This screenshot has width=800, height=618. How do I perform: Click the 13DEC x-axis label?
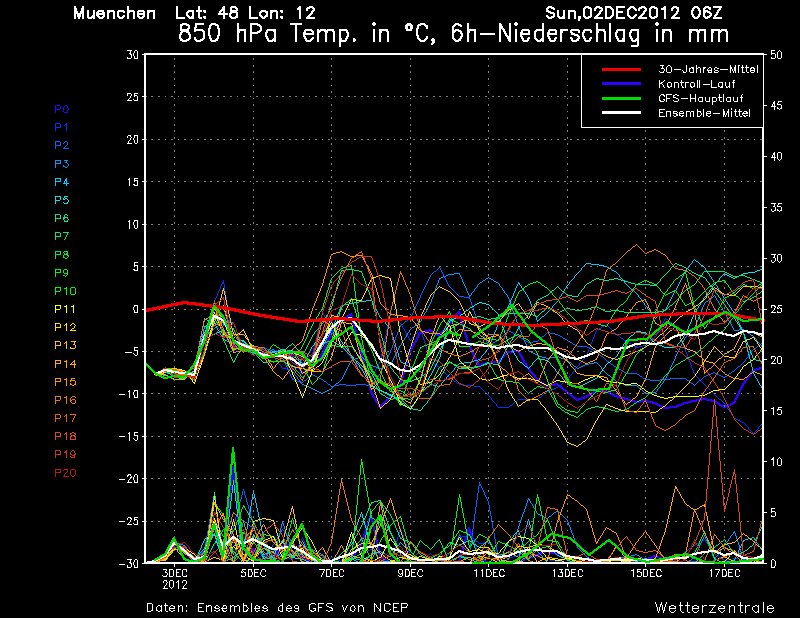pos(567,573)
